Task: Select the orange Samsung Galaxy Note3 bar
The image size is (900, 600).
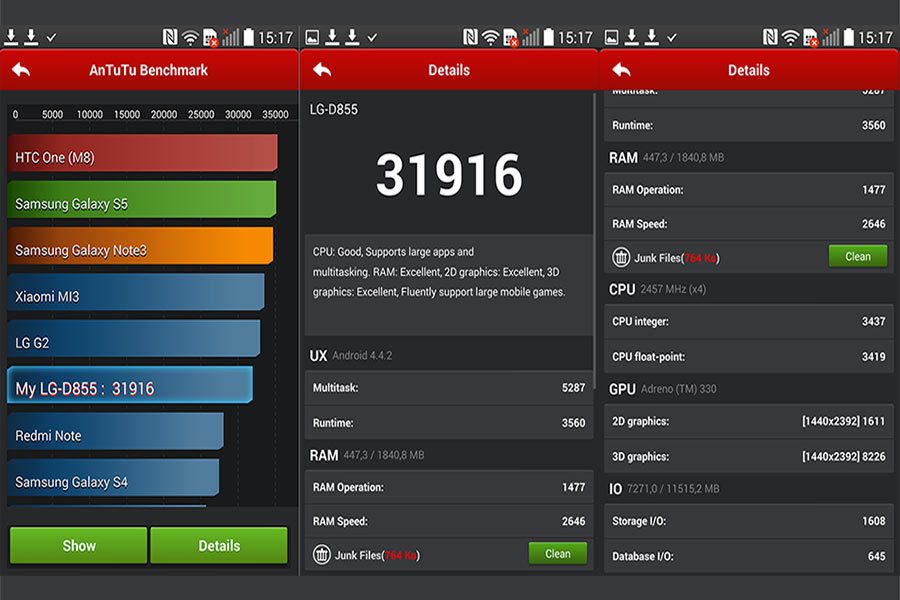Action: click(140, 249)
